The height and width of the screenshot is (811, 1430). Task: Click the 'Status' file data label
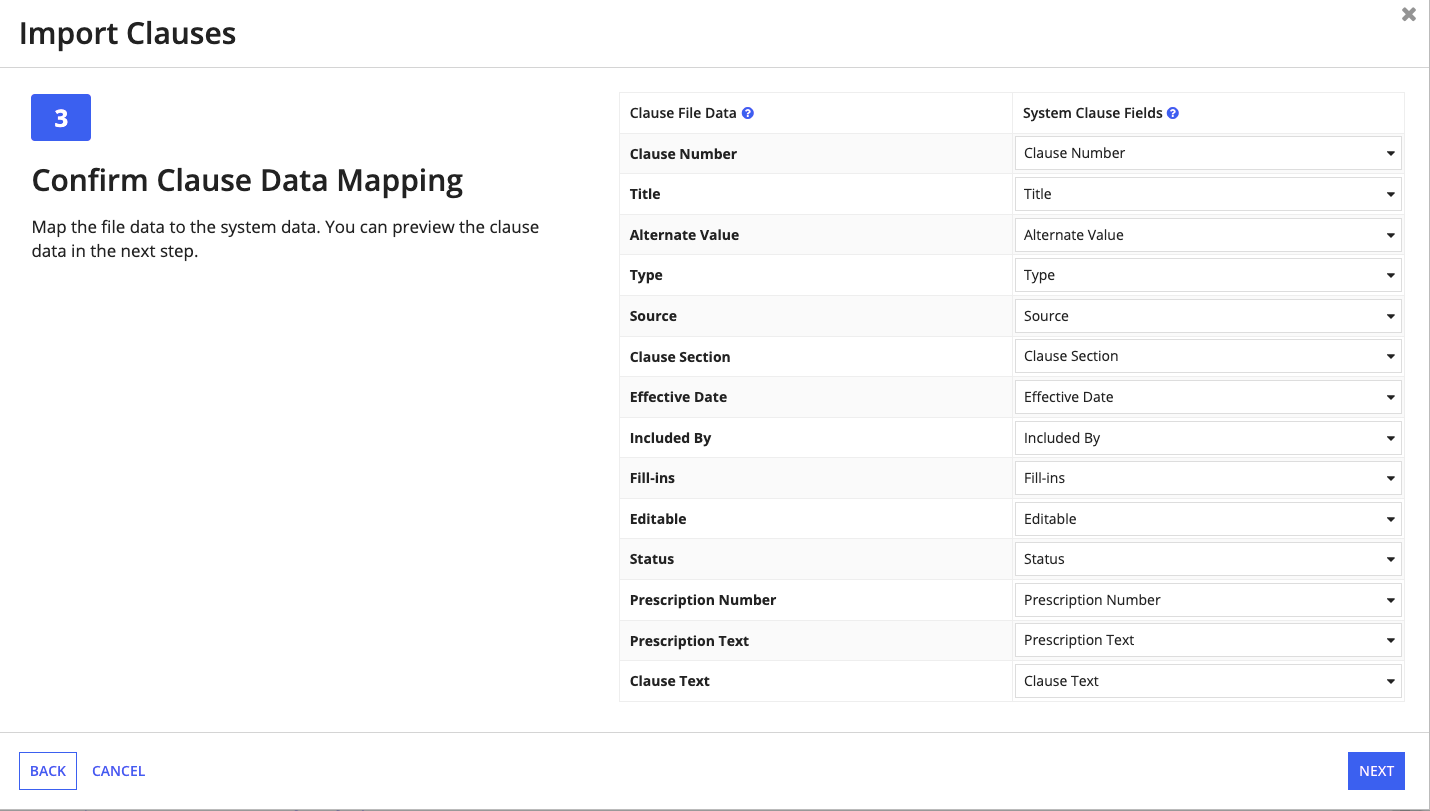point(652,559)
